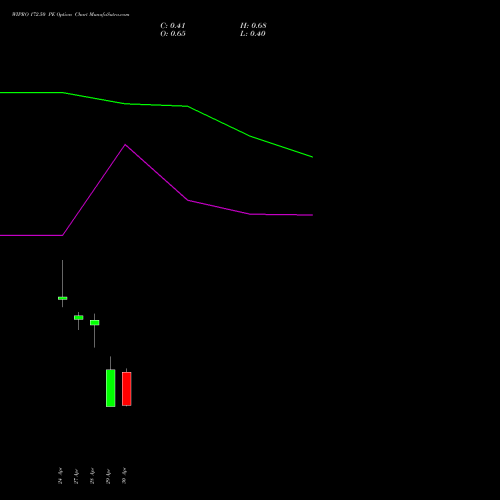Click the '30 Apr' date label
500x500 pixels.
[124, 476]
